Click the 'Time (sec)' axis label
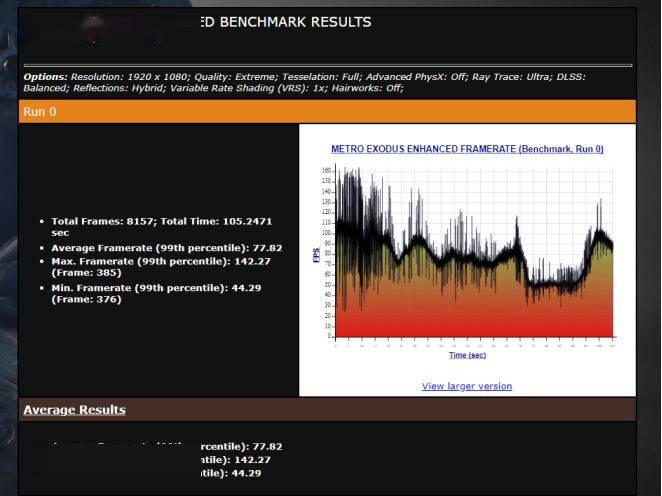Viewport: 662px width, 496px height. click(x=467, y=355)
